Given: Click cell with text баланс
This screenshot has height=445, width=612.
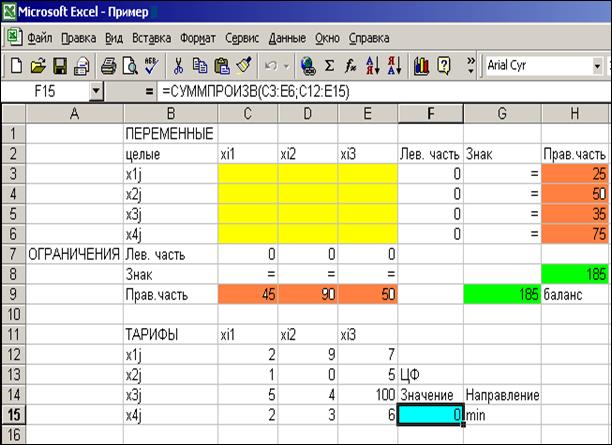Looking at the screenshot, I should tap(575, 294).
